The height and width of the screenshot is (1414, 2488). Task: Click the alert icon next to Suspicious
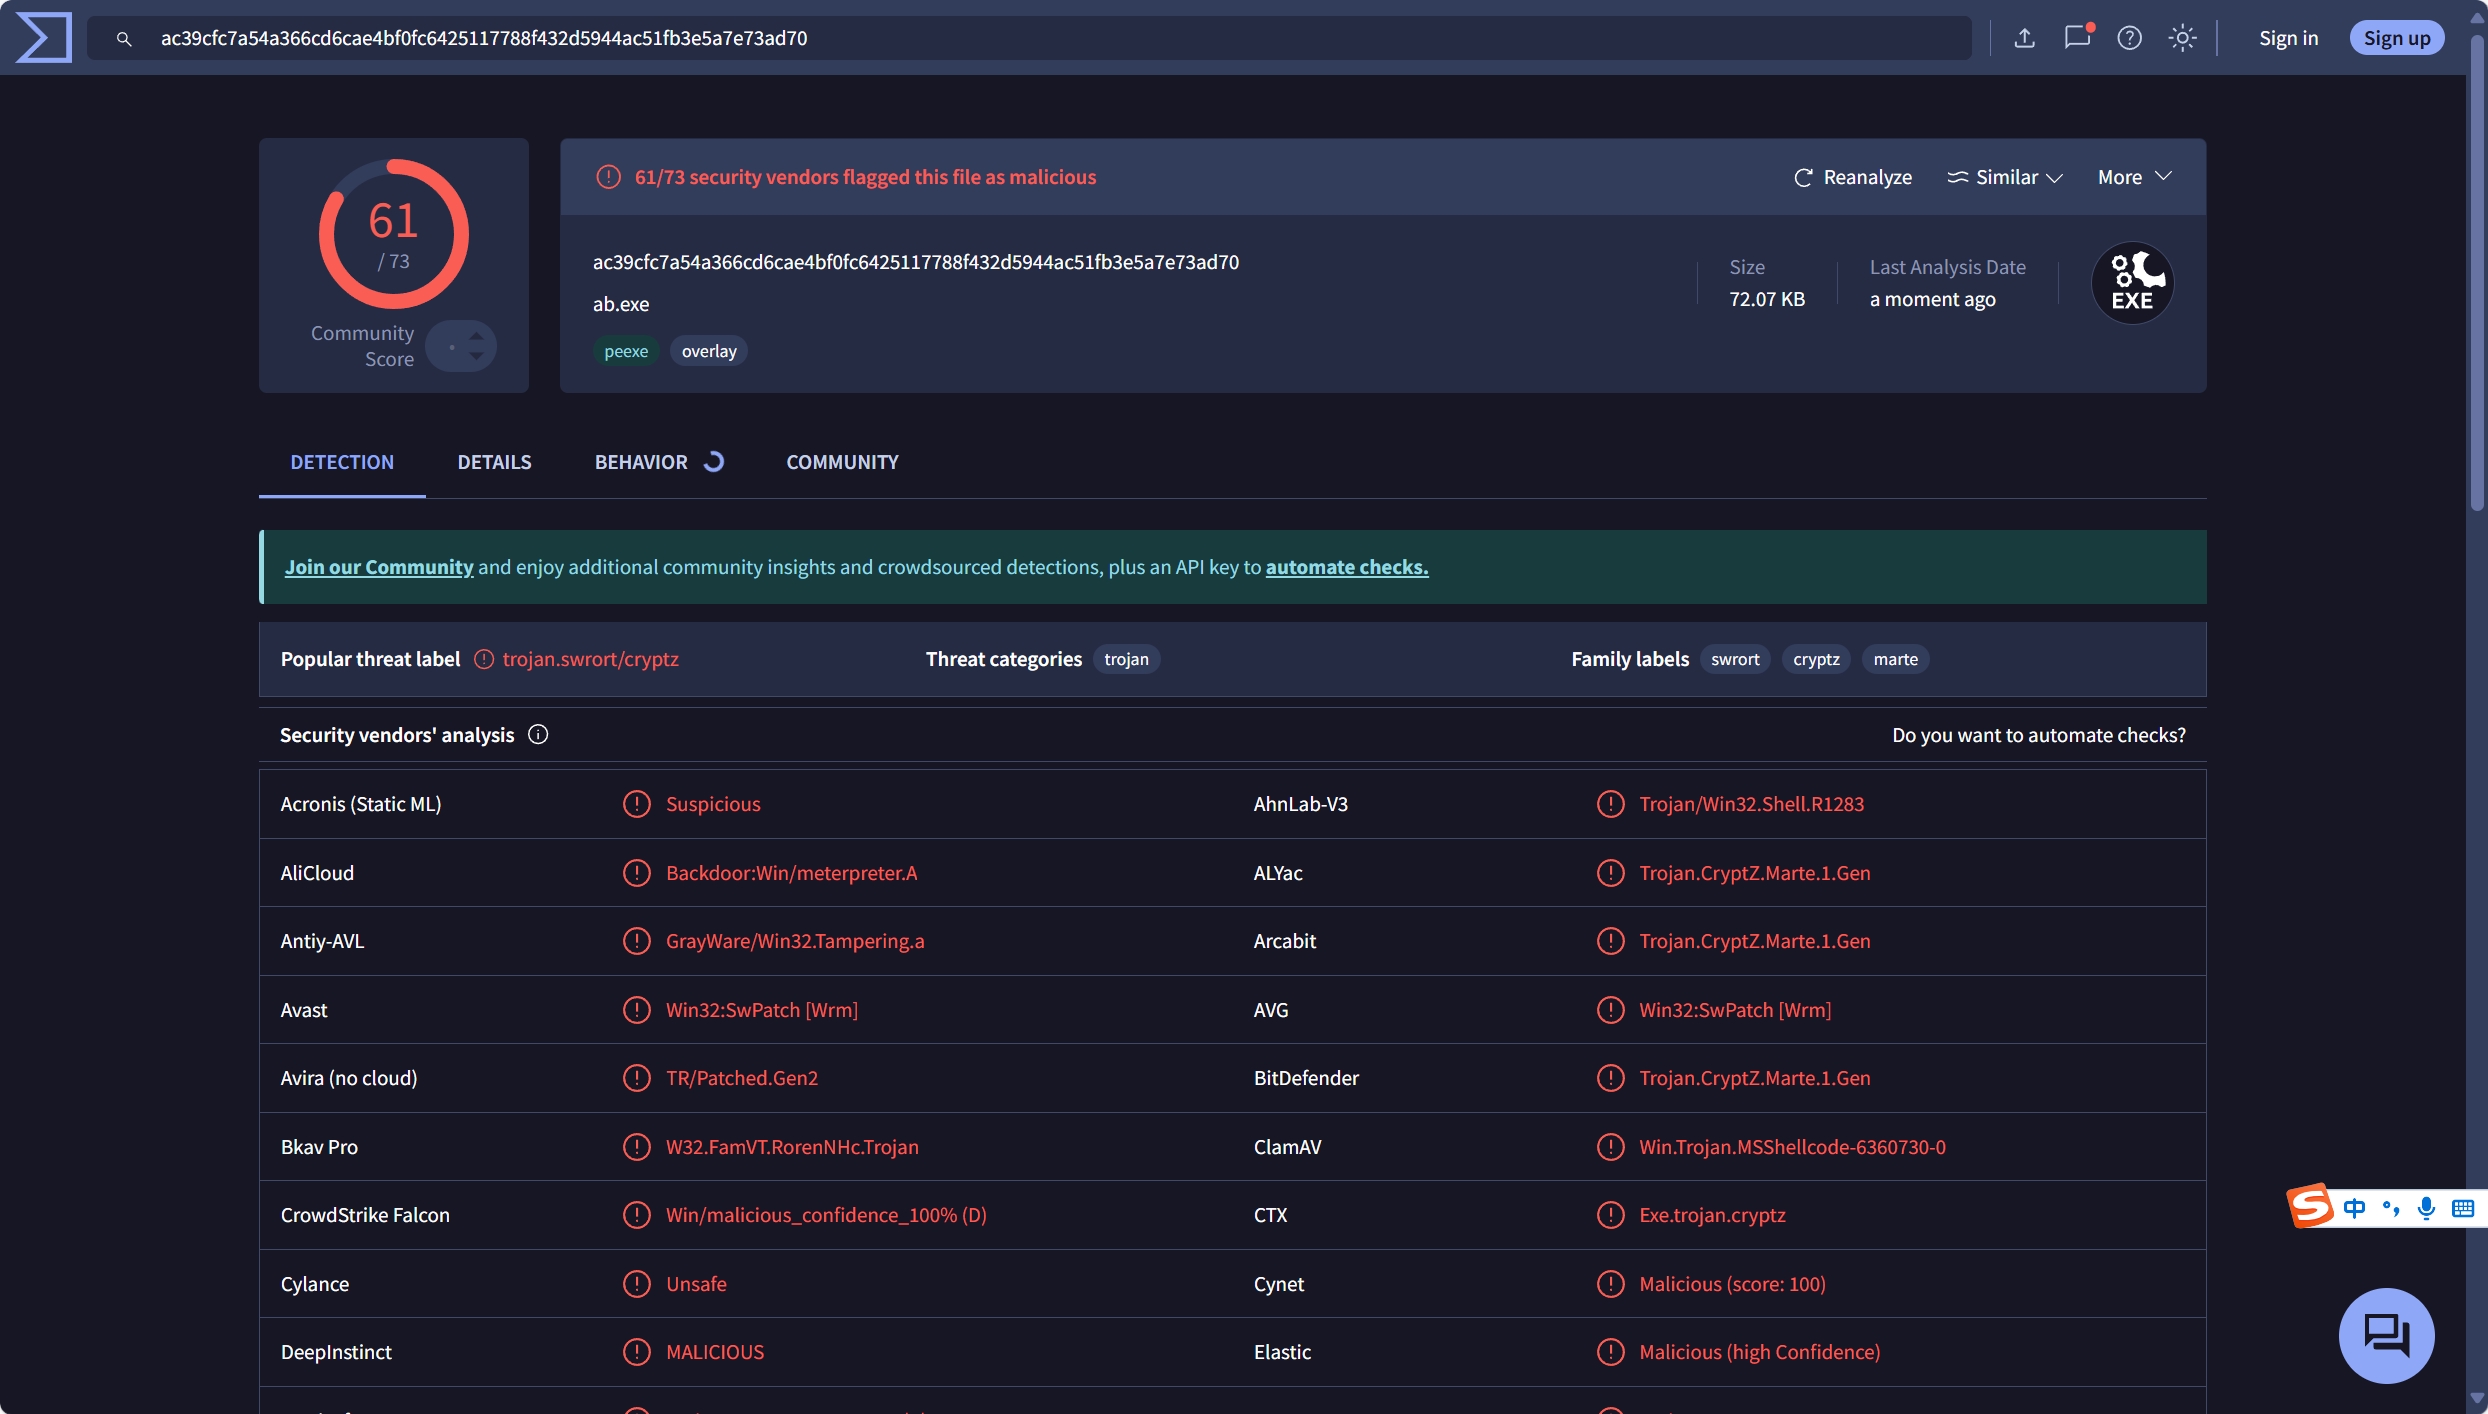(x=637, y=804)
